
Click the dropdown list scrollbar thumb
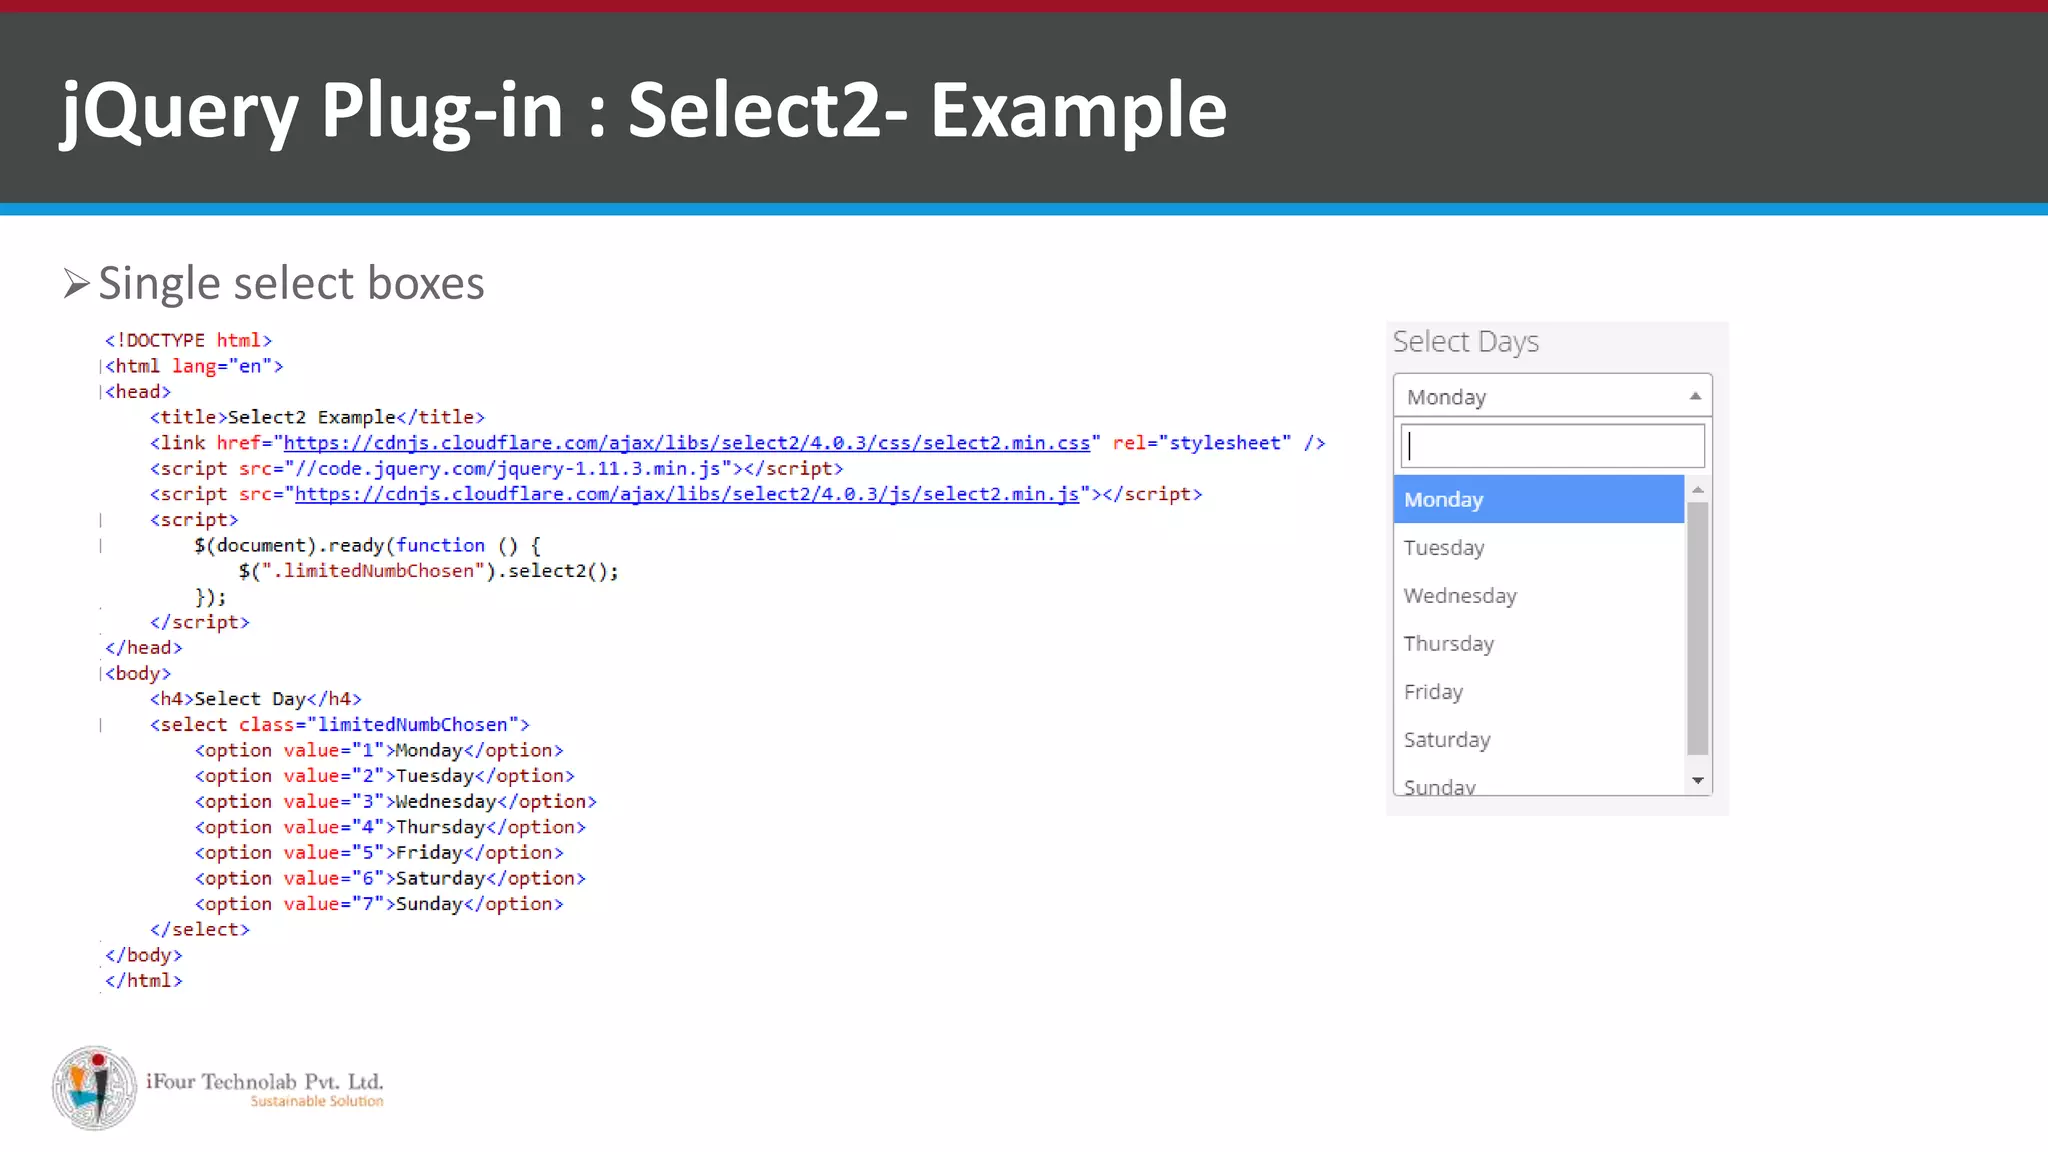(x=1697, y=628)
